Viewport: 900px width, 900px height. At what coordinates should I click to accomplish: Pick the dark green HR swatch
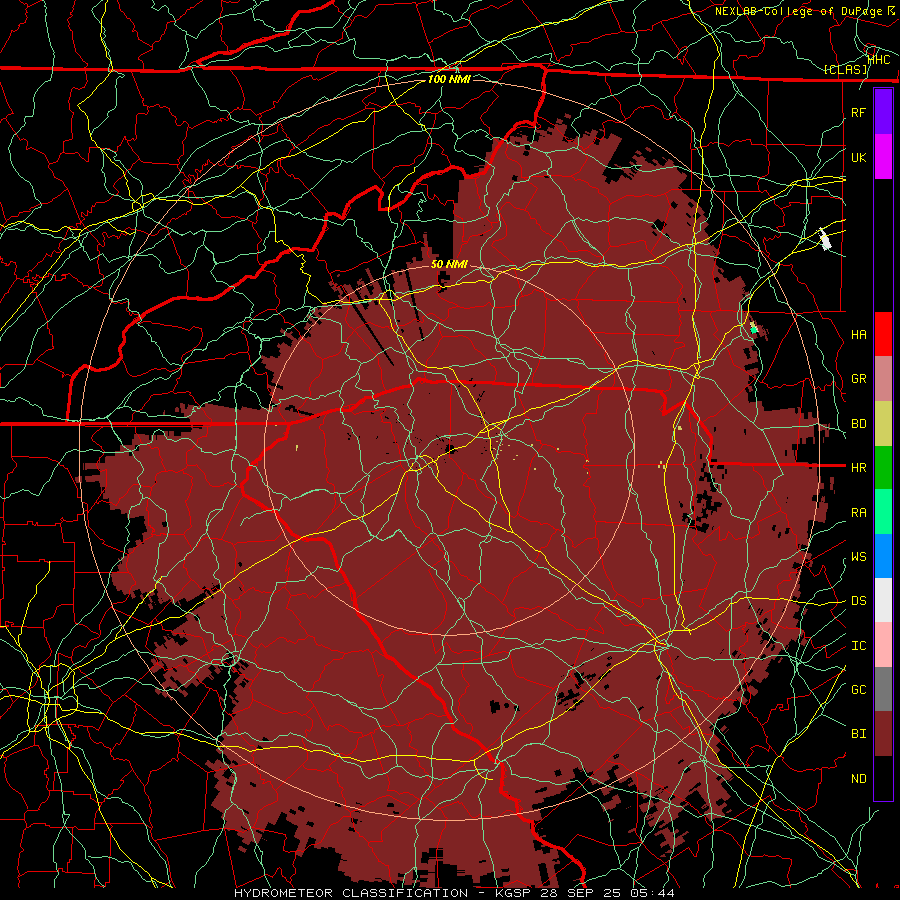(883, 467)
